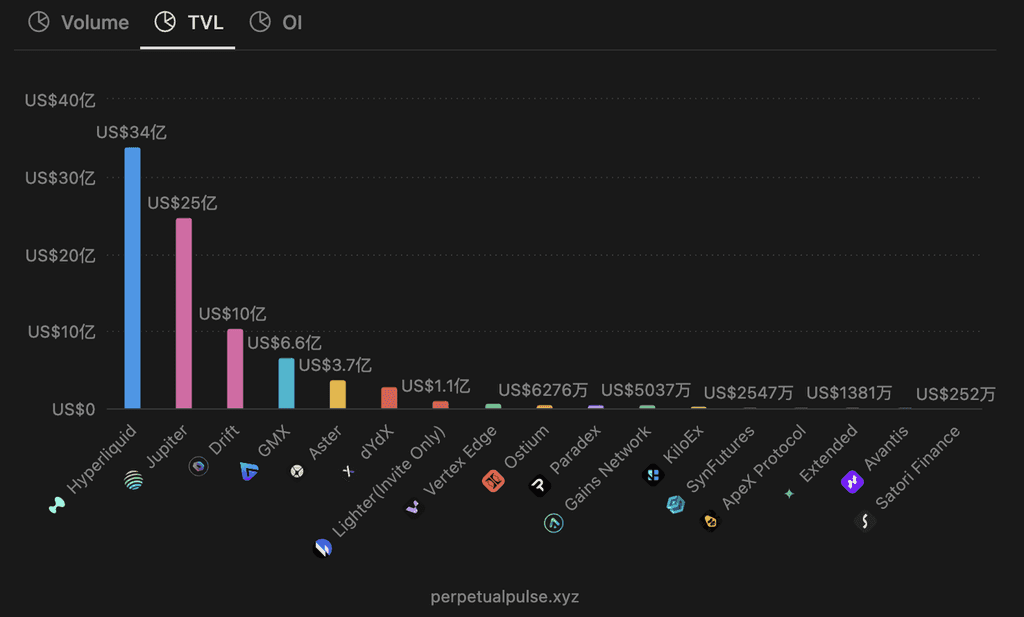Image resolution: width=1024 pixels, height=617 pixels.
Task: Click the Satori Finance axis label
Action: 918,467
